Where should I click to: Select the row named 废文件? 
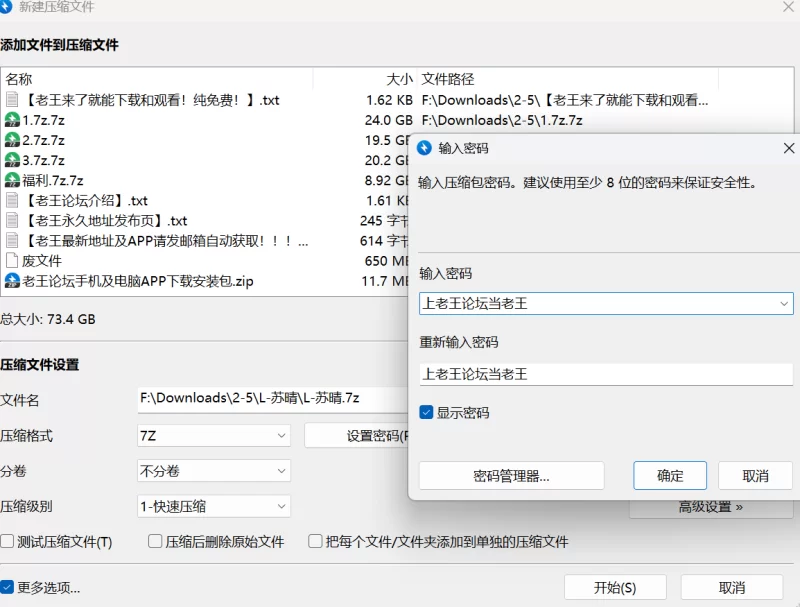click(41, 261)
